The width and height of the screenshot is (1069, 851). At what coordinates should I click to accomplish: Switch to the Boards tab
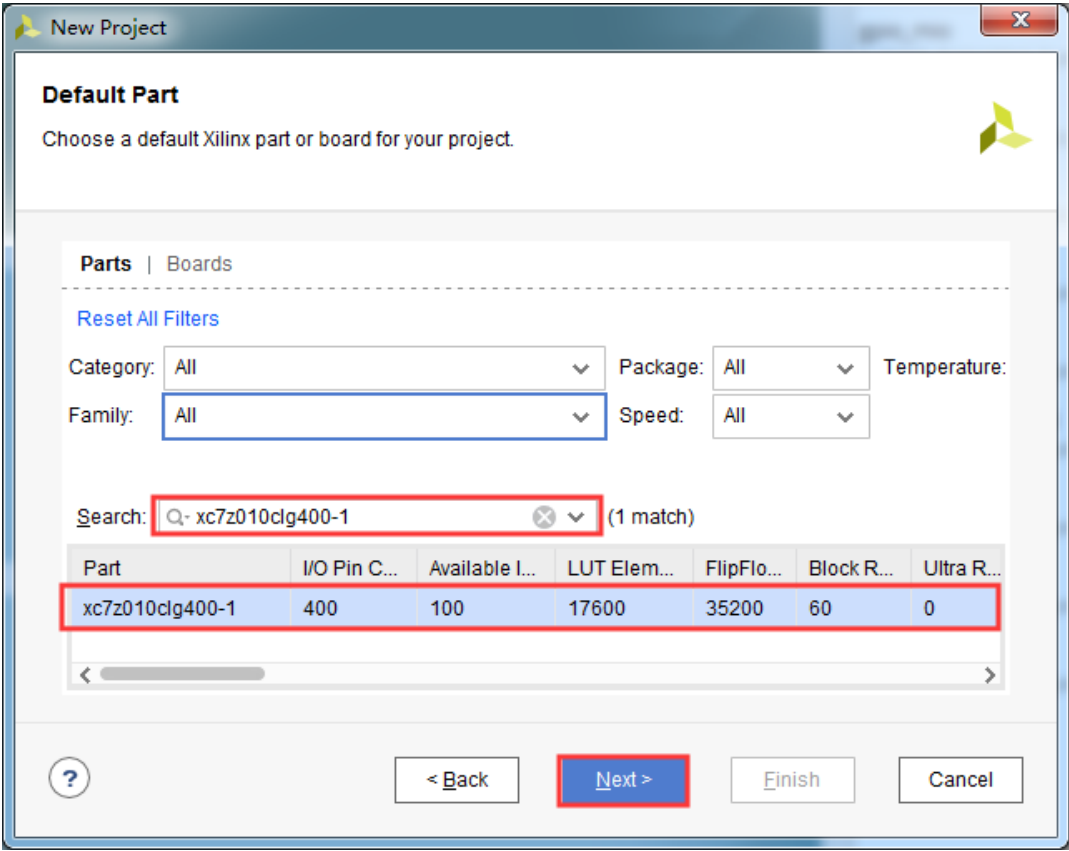(x=199, y=264)
